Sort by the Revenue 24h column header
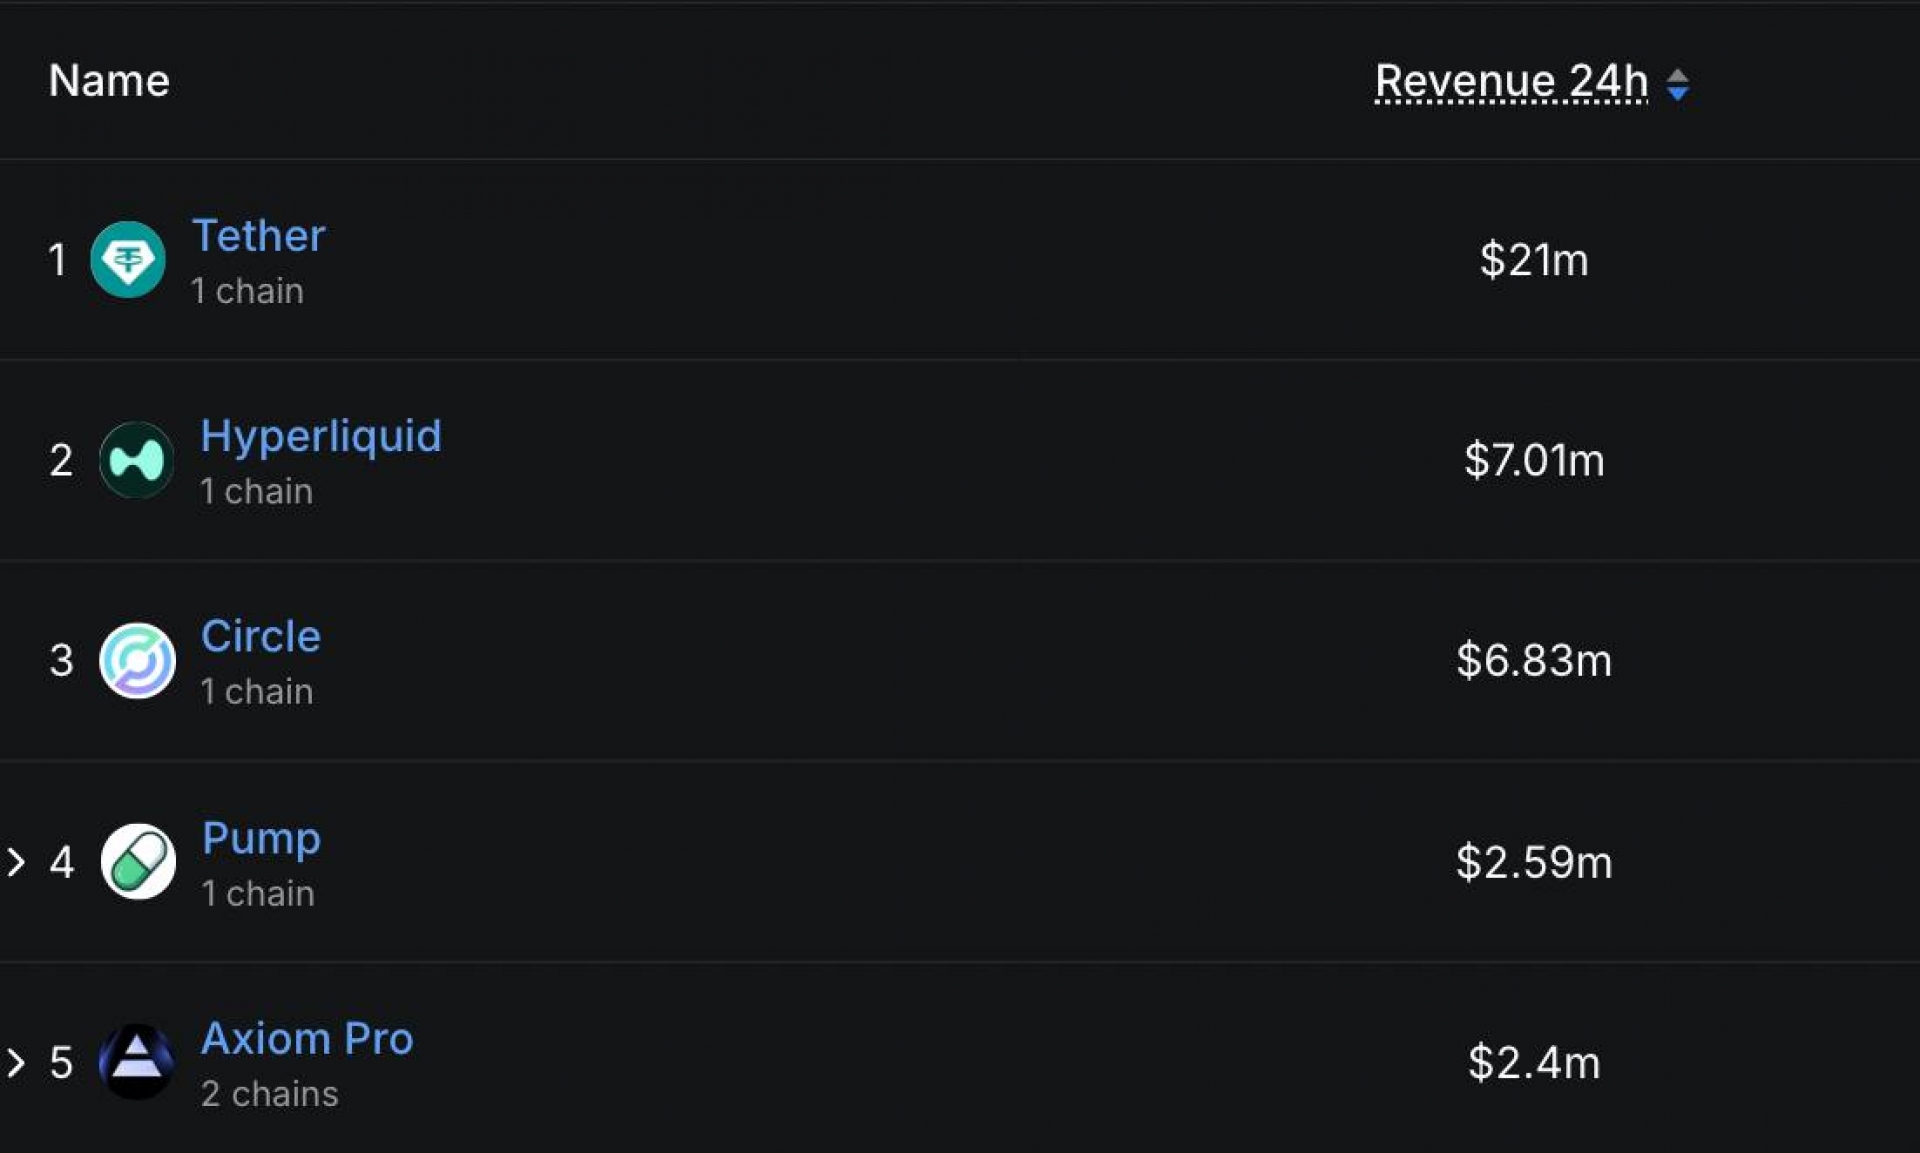Screen dimensions: 1920x1153 (x=1510, y=82)
